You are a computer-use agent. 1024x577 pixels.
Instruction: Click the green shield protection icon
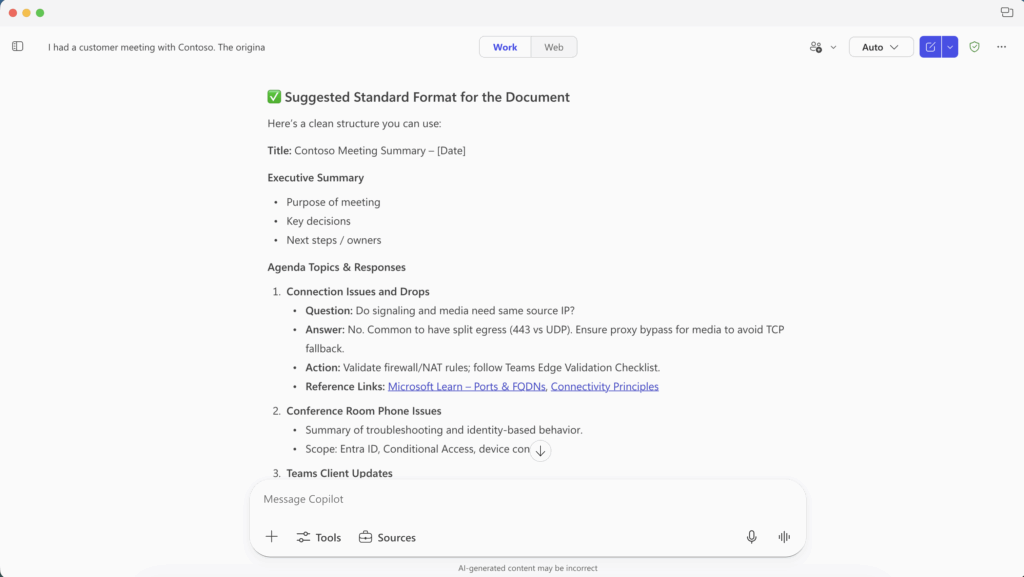pos(974,47)
